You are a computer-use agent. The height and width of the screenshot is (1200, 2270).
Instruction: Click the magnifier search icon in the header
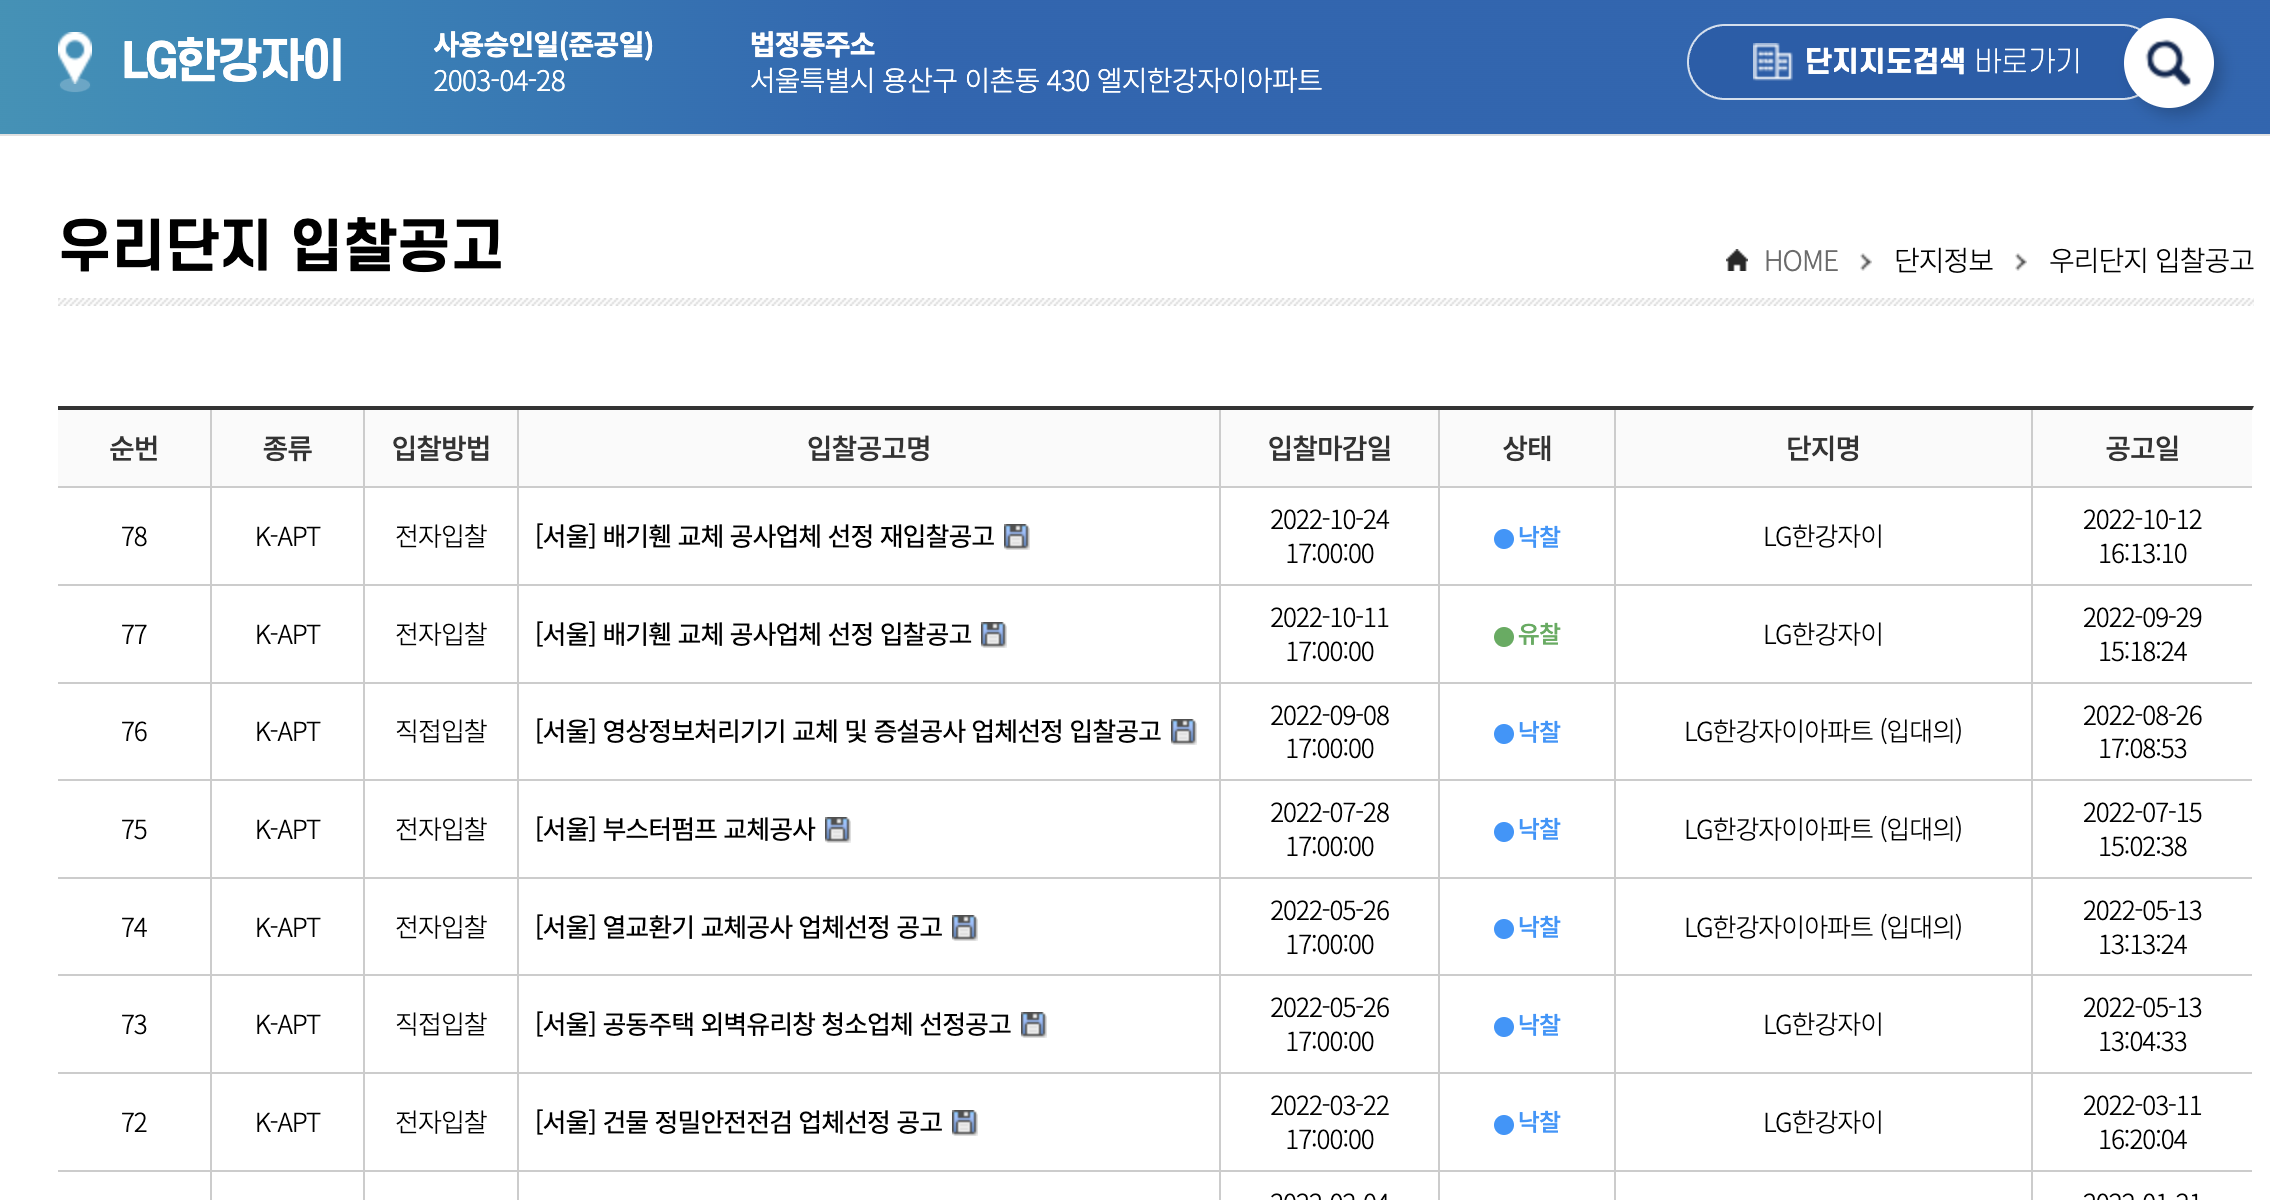coord(2167,63)
